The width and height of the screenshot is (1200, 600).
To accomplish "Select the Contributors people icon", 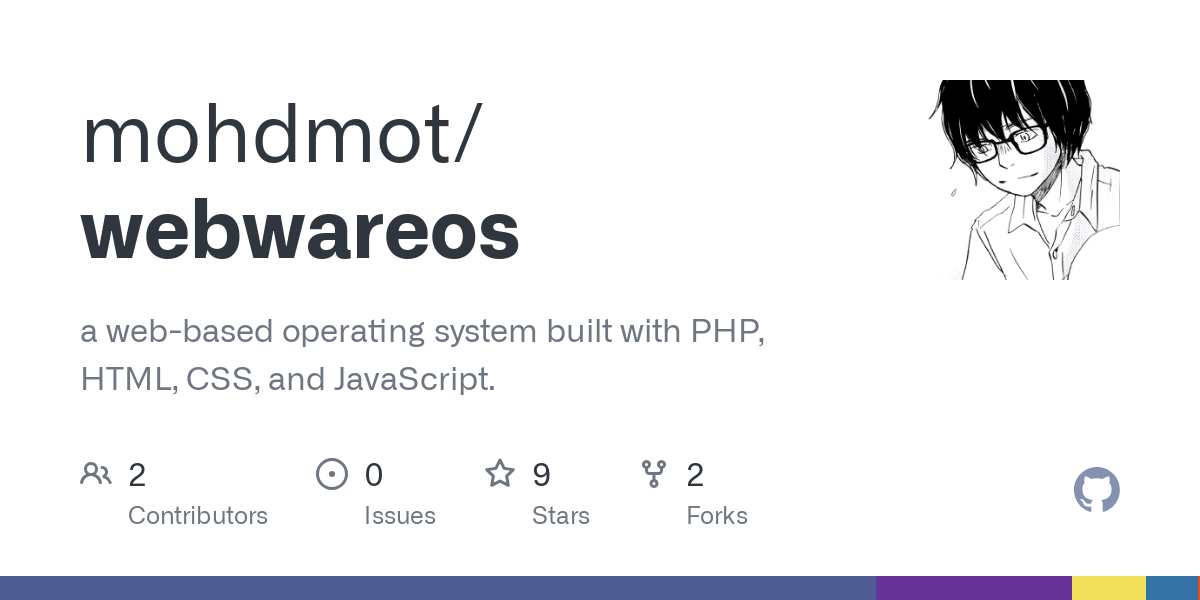I will tap(96, 473).
